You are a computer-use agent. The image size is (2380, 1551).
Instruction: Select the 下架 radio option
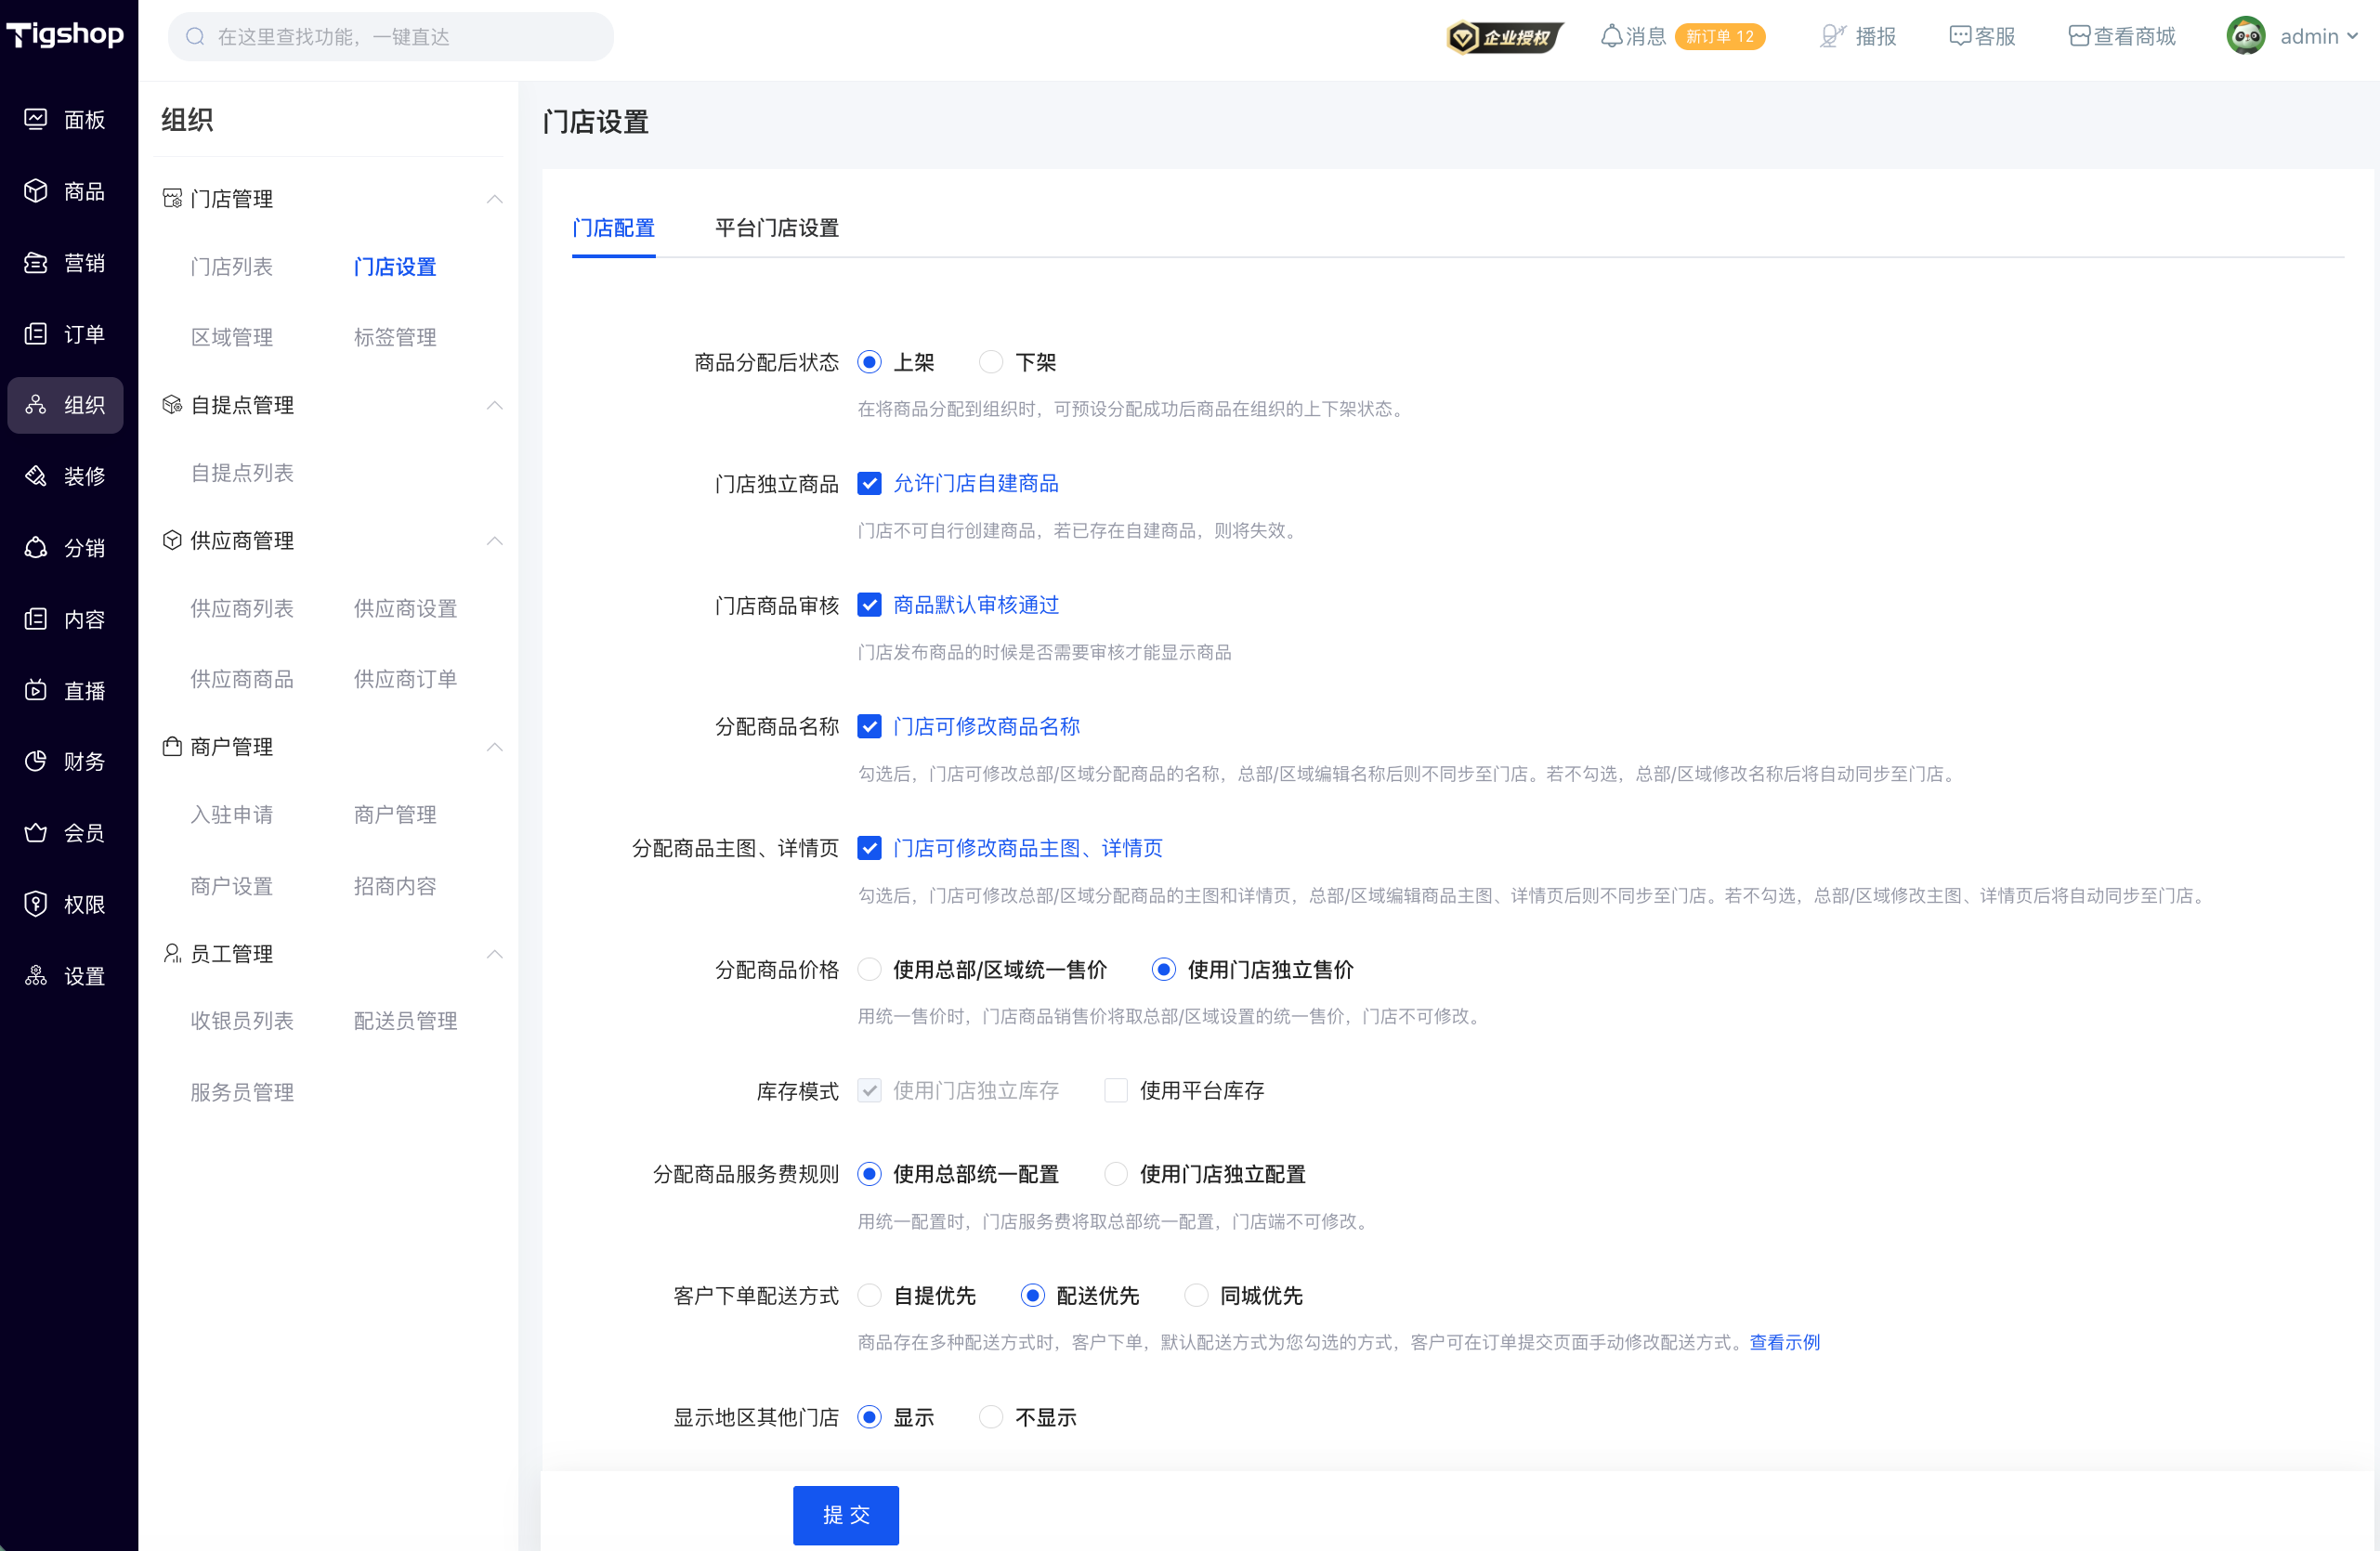pos(990,362)
